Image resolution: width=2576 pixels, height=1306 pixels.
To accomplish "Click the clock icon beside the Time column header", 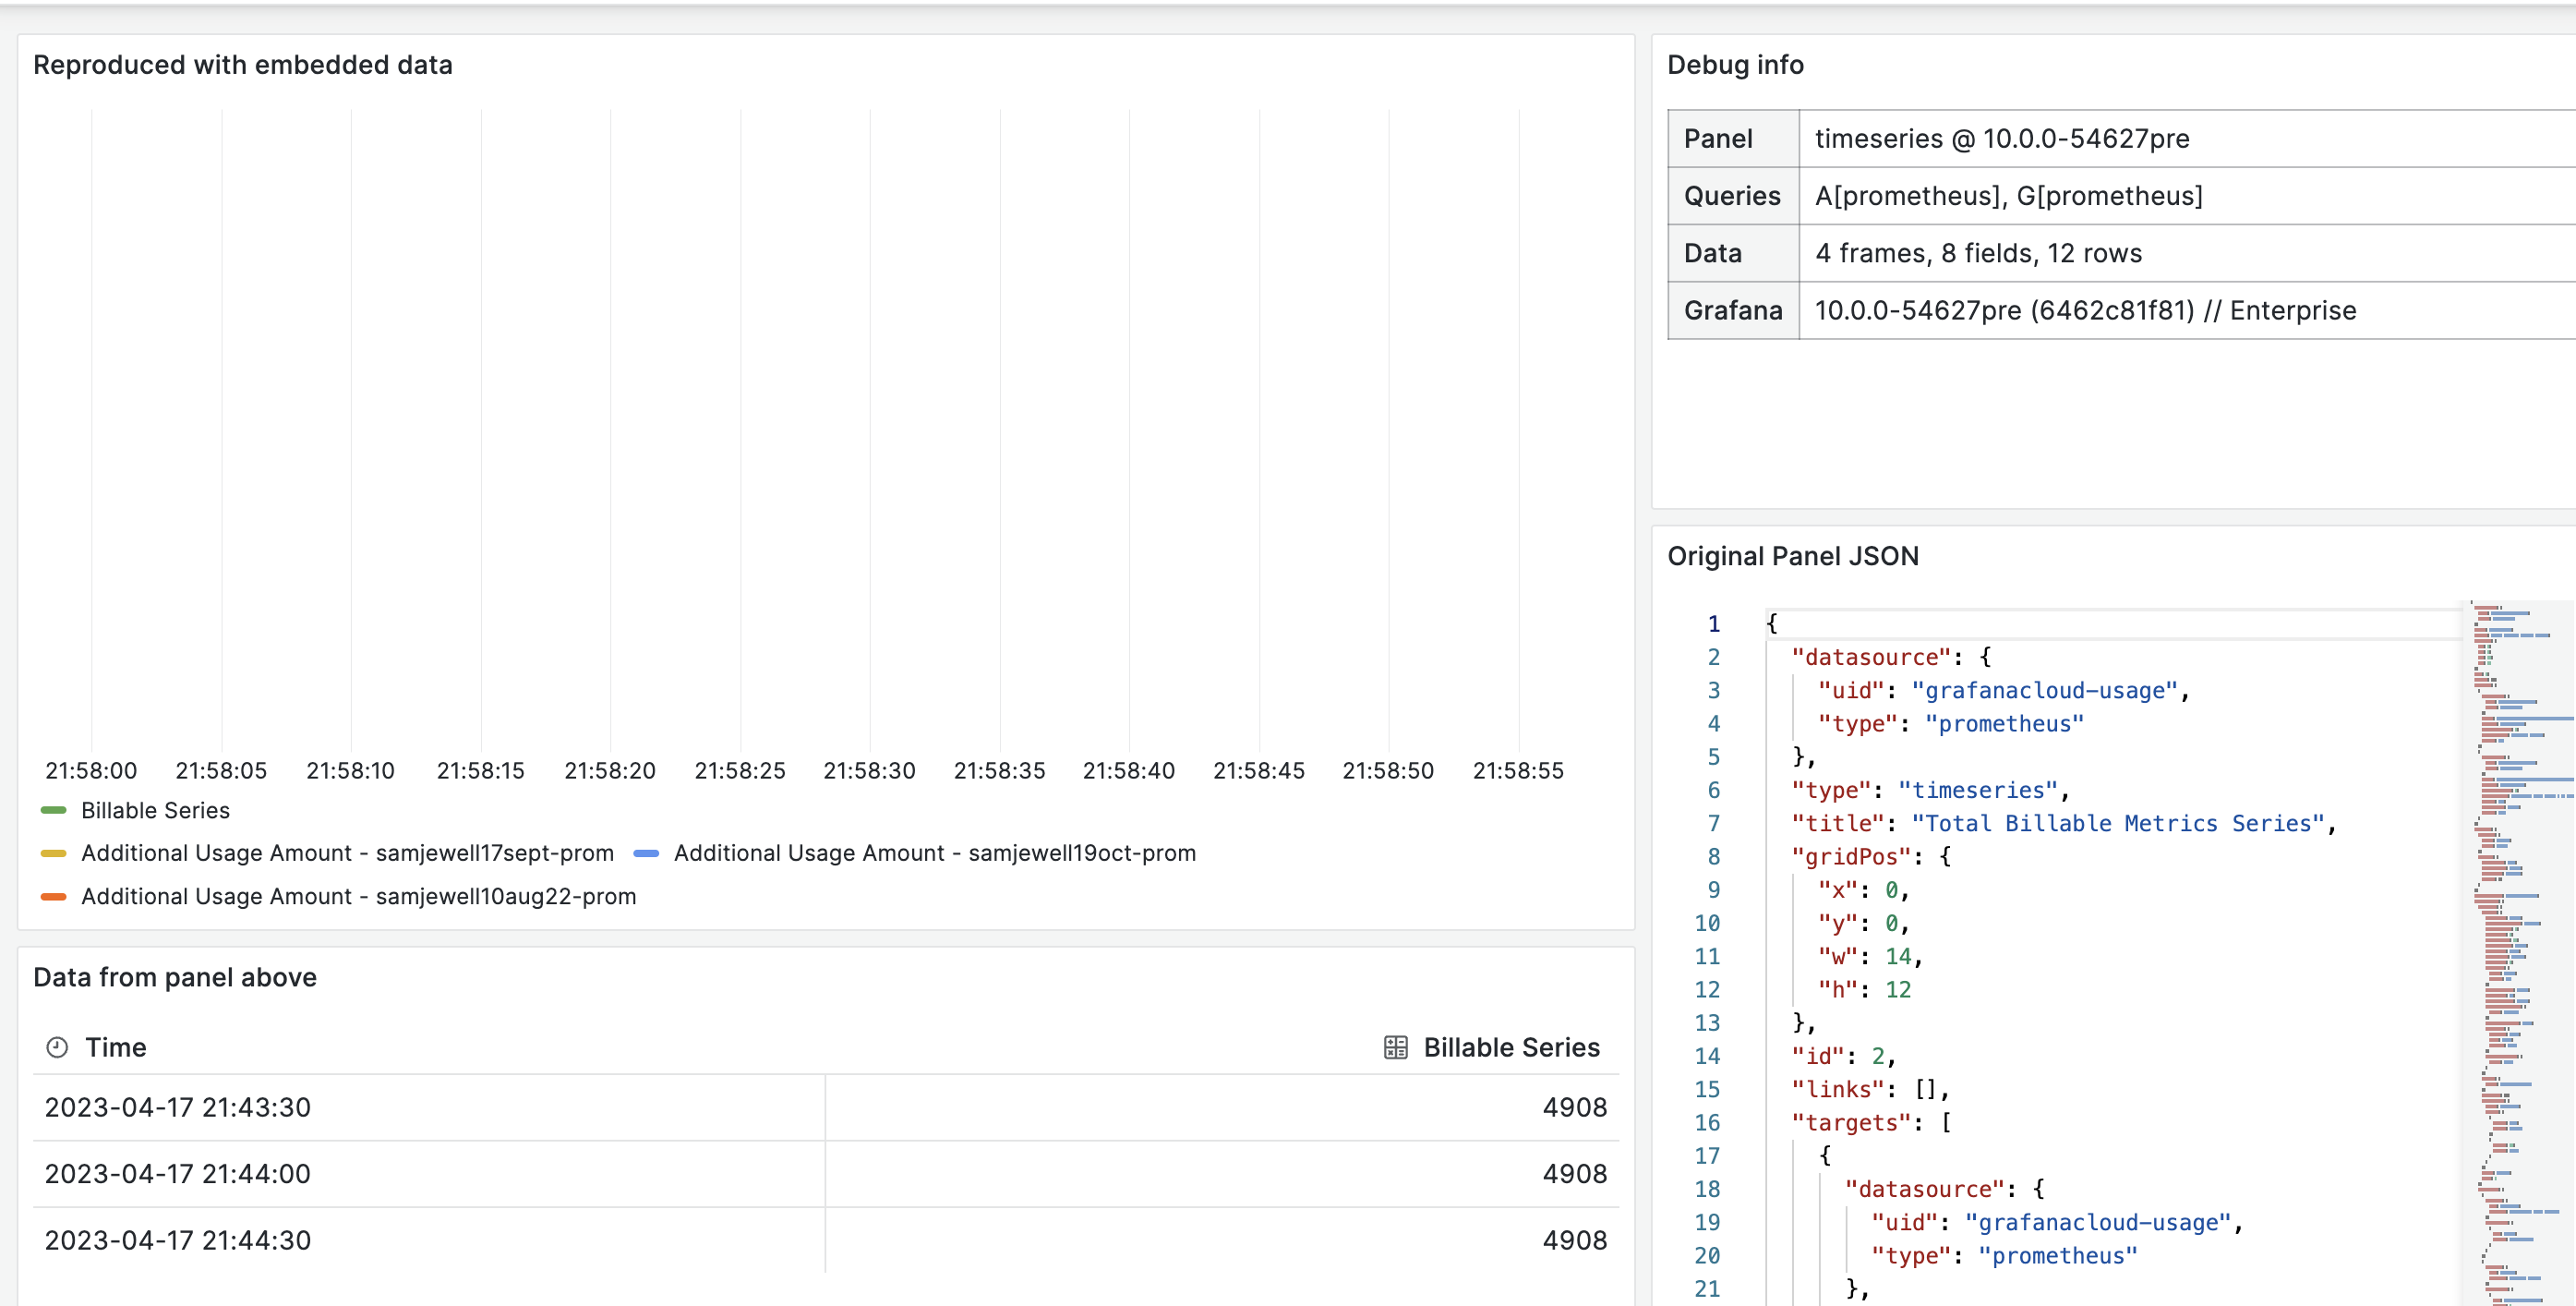I will [x=59, y=1047].
